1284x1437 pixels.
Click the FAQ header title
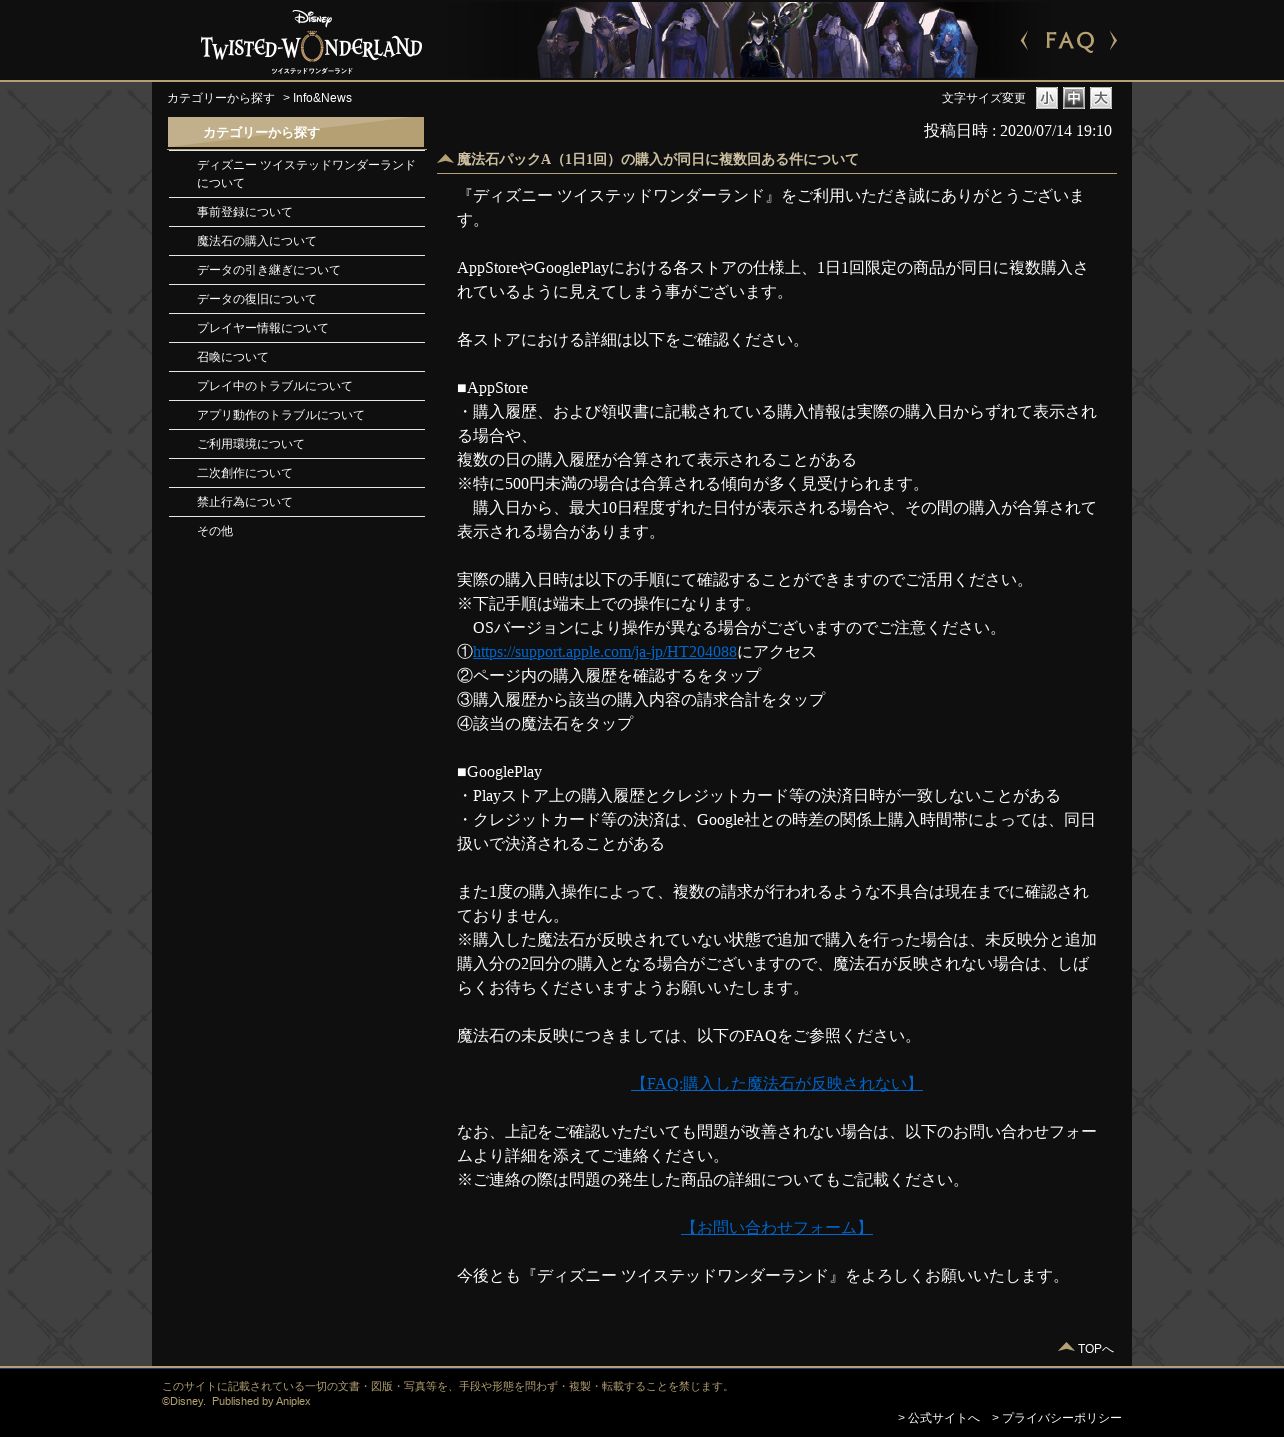tap(1070, 41)
